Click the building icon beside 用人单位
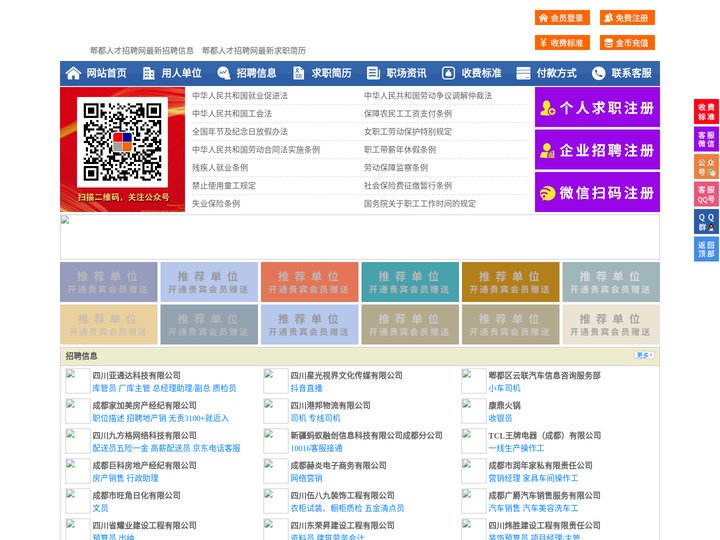The image size is (720, 540). click(x=148, y=73)
